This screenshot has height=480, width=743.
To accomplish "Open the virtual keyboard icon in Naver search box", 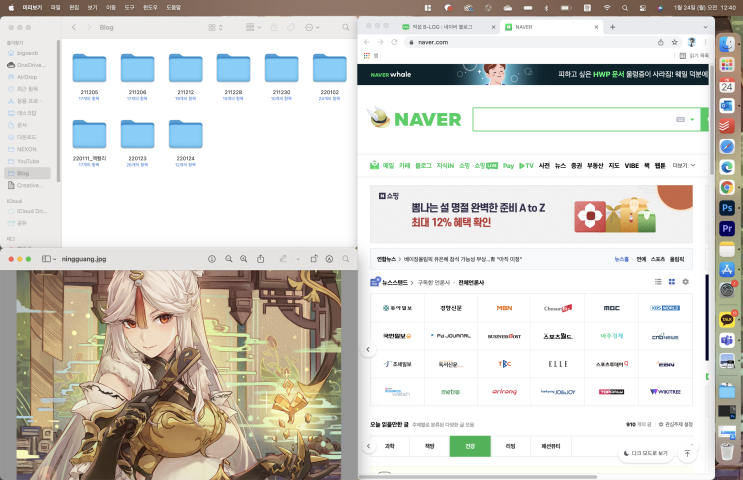I will point(680,119).
